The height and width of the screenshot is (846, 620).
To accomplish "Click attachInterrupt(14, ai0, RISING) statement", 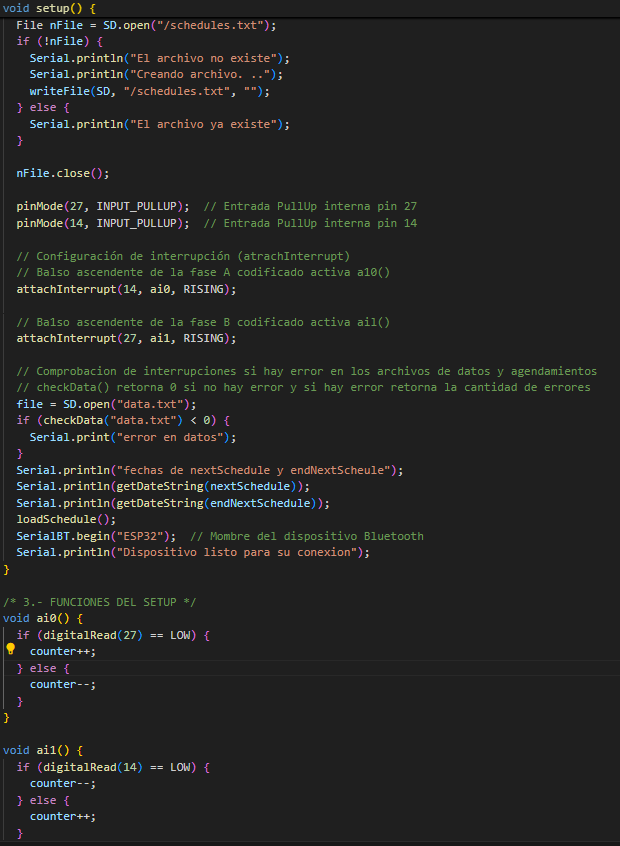I will click(x=126, y=289).
